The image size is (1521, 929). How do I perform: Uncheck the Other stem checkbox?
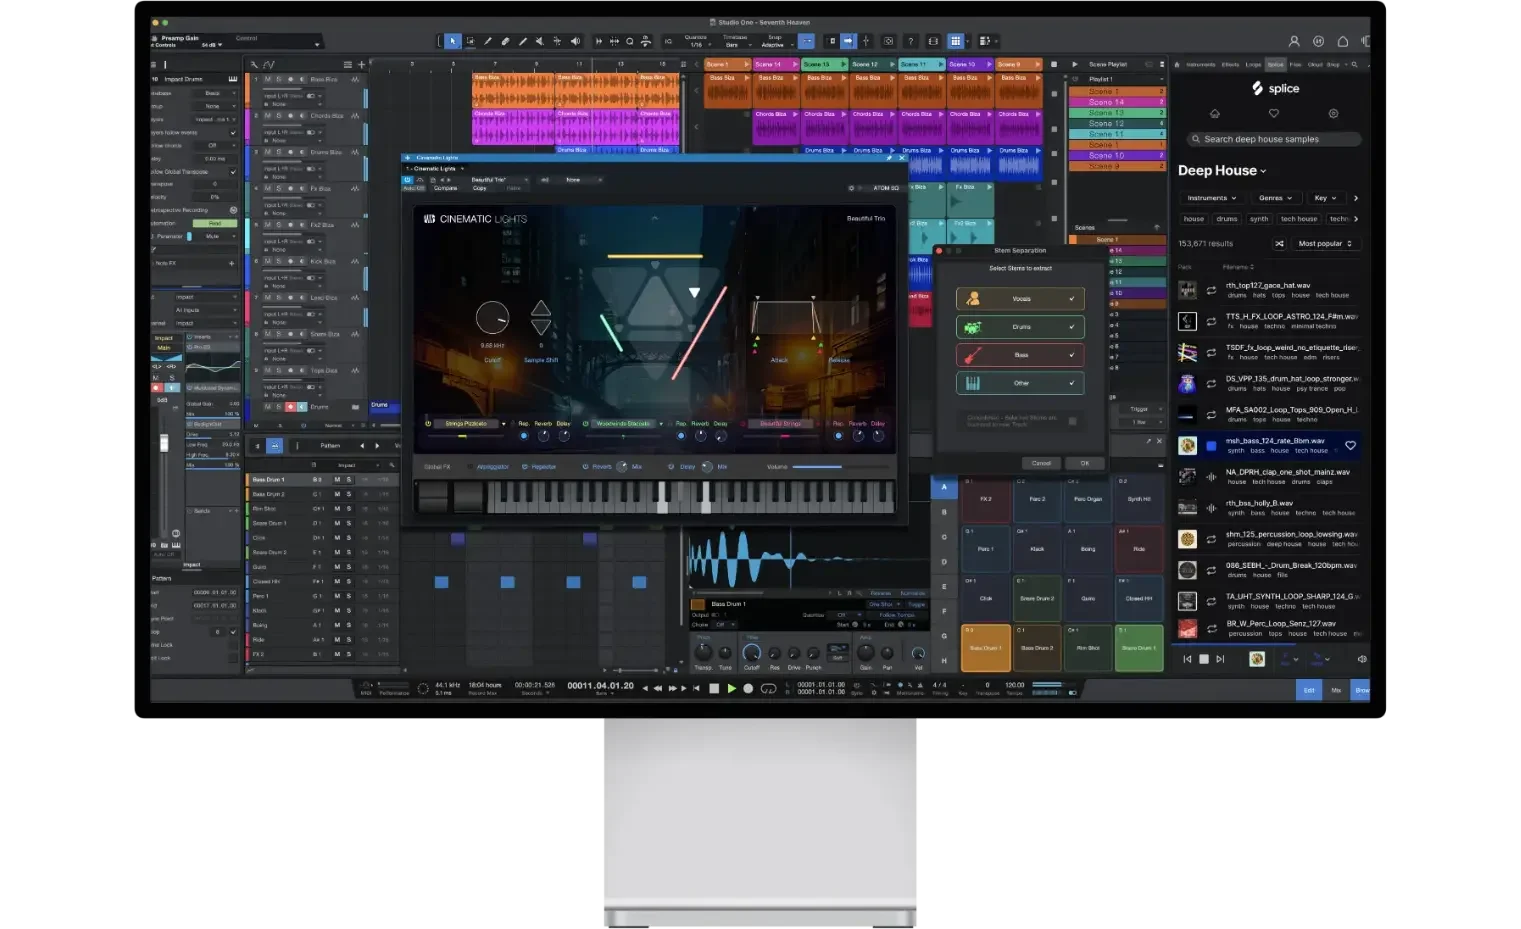point(1072,383)
